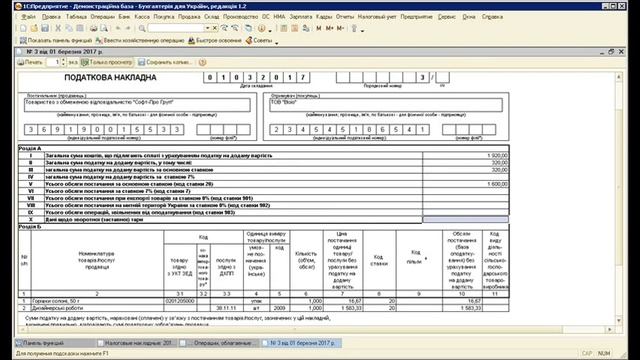Click the round Help info icon

(x=262, y=28)
